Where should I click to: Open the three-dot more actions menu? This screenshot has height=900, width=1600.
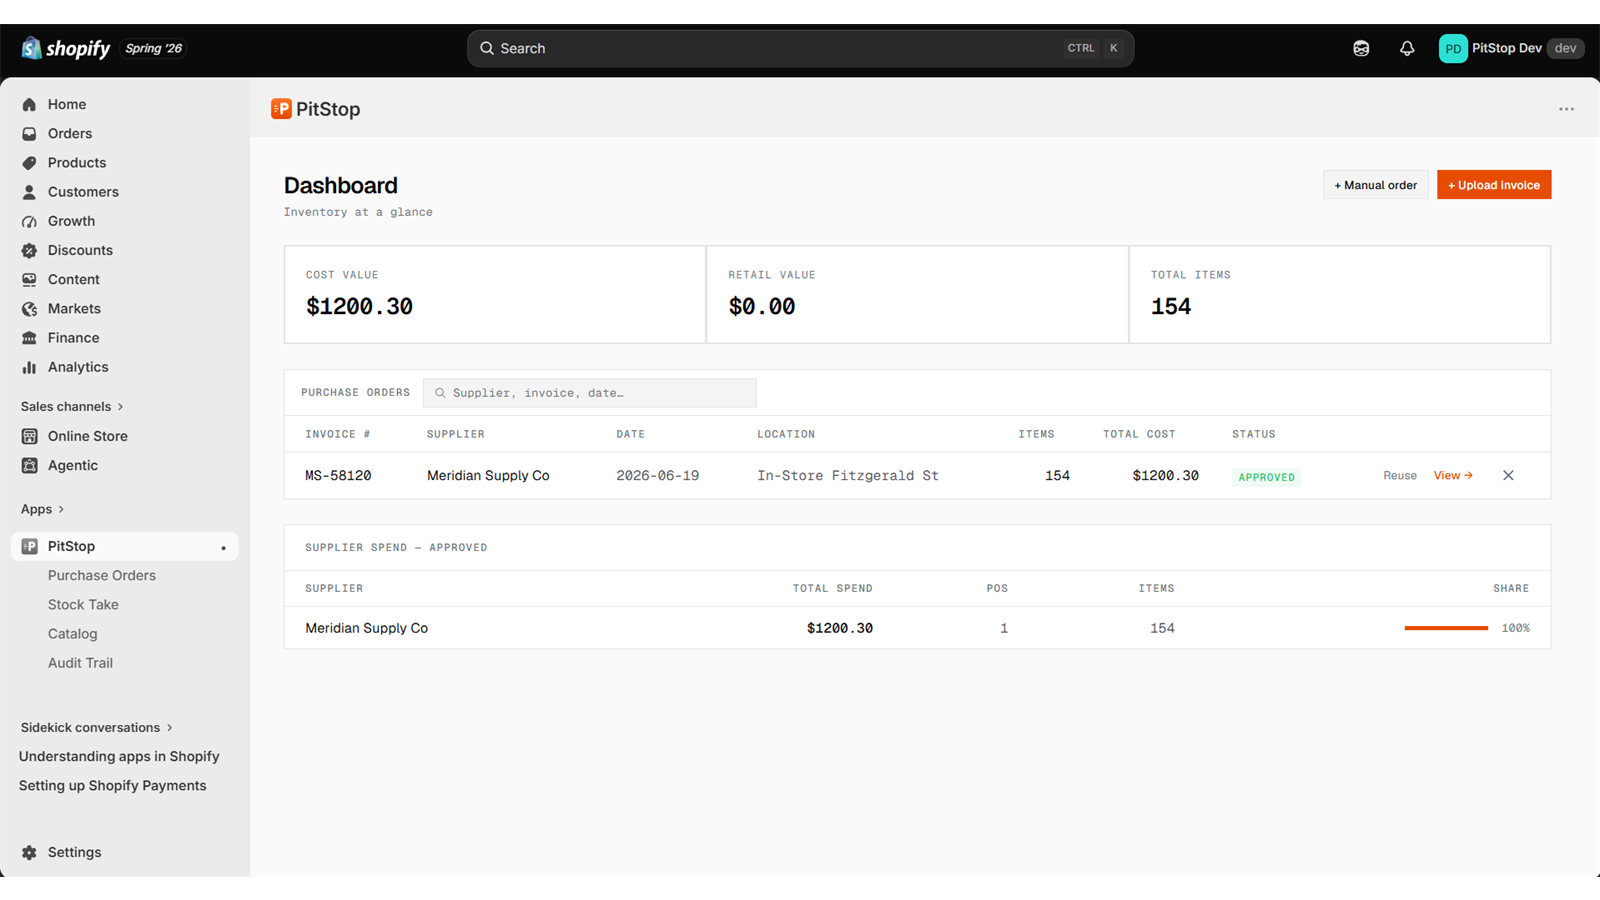pos(1566,109)
